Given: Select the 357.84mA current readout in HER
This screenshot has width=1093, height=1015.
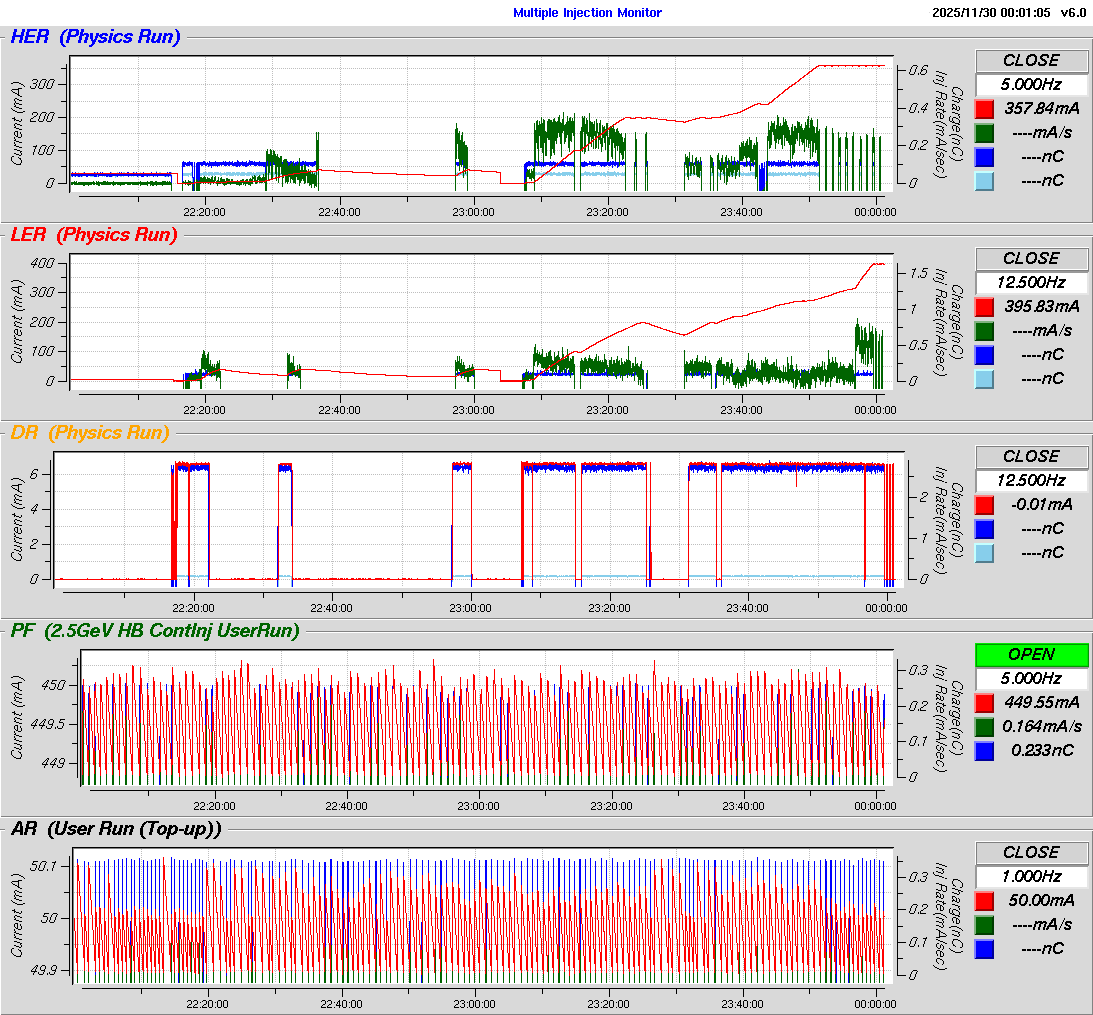Looking at the screenshot, I should [x=1041, y=108].
